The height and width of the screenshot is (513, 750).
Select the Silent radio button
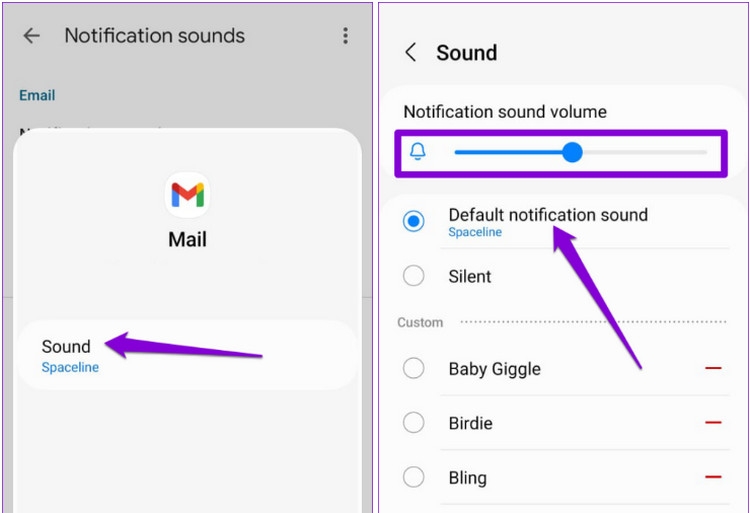pos(413,276)
